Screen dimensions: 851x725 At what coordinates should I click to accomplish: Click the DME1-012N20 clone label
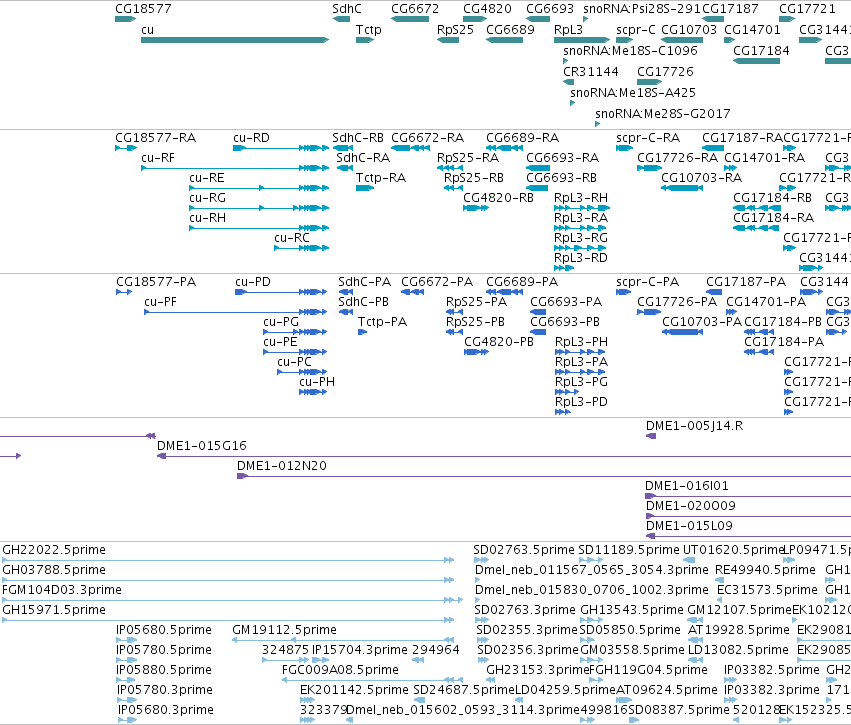point(282,466)
